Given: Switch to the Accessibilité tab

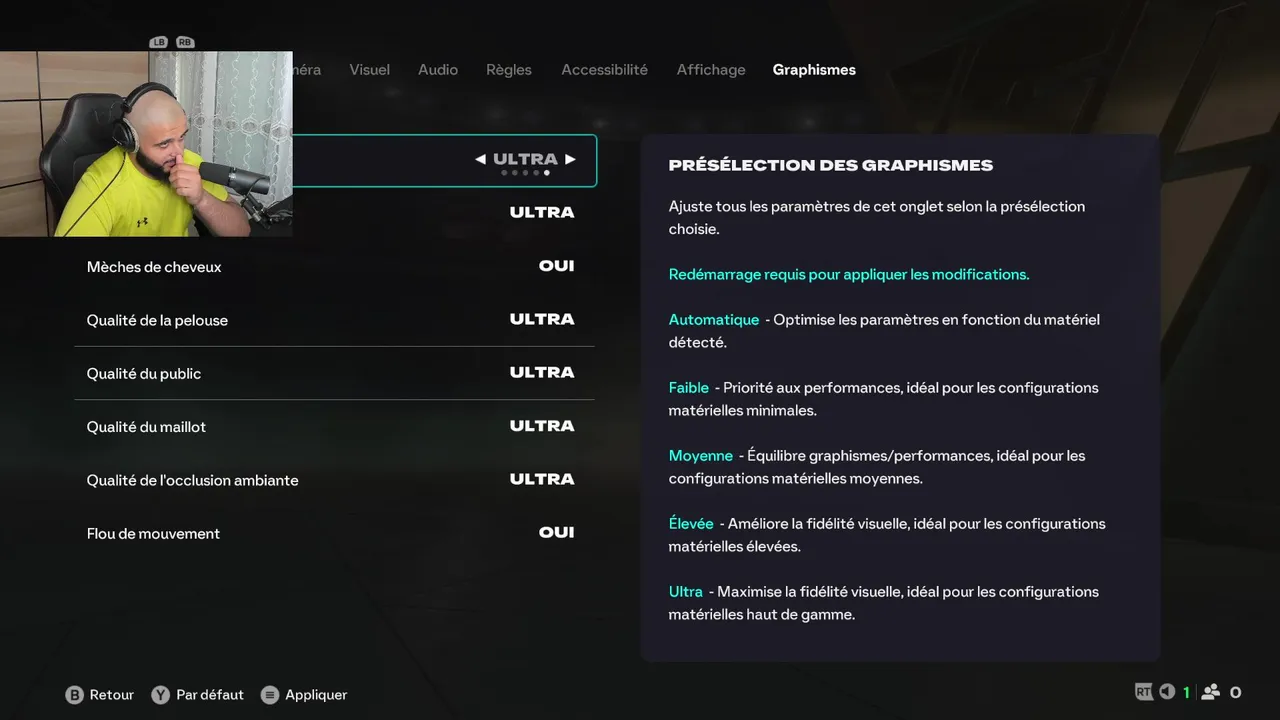Looking at the screenshot, I should (604, 70).
